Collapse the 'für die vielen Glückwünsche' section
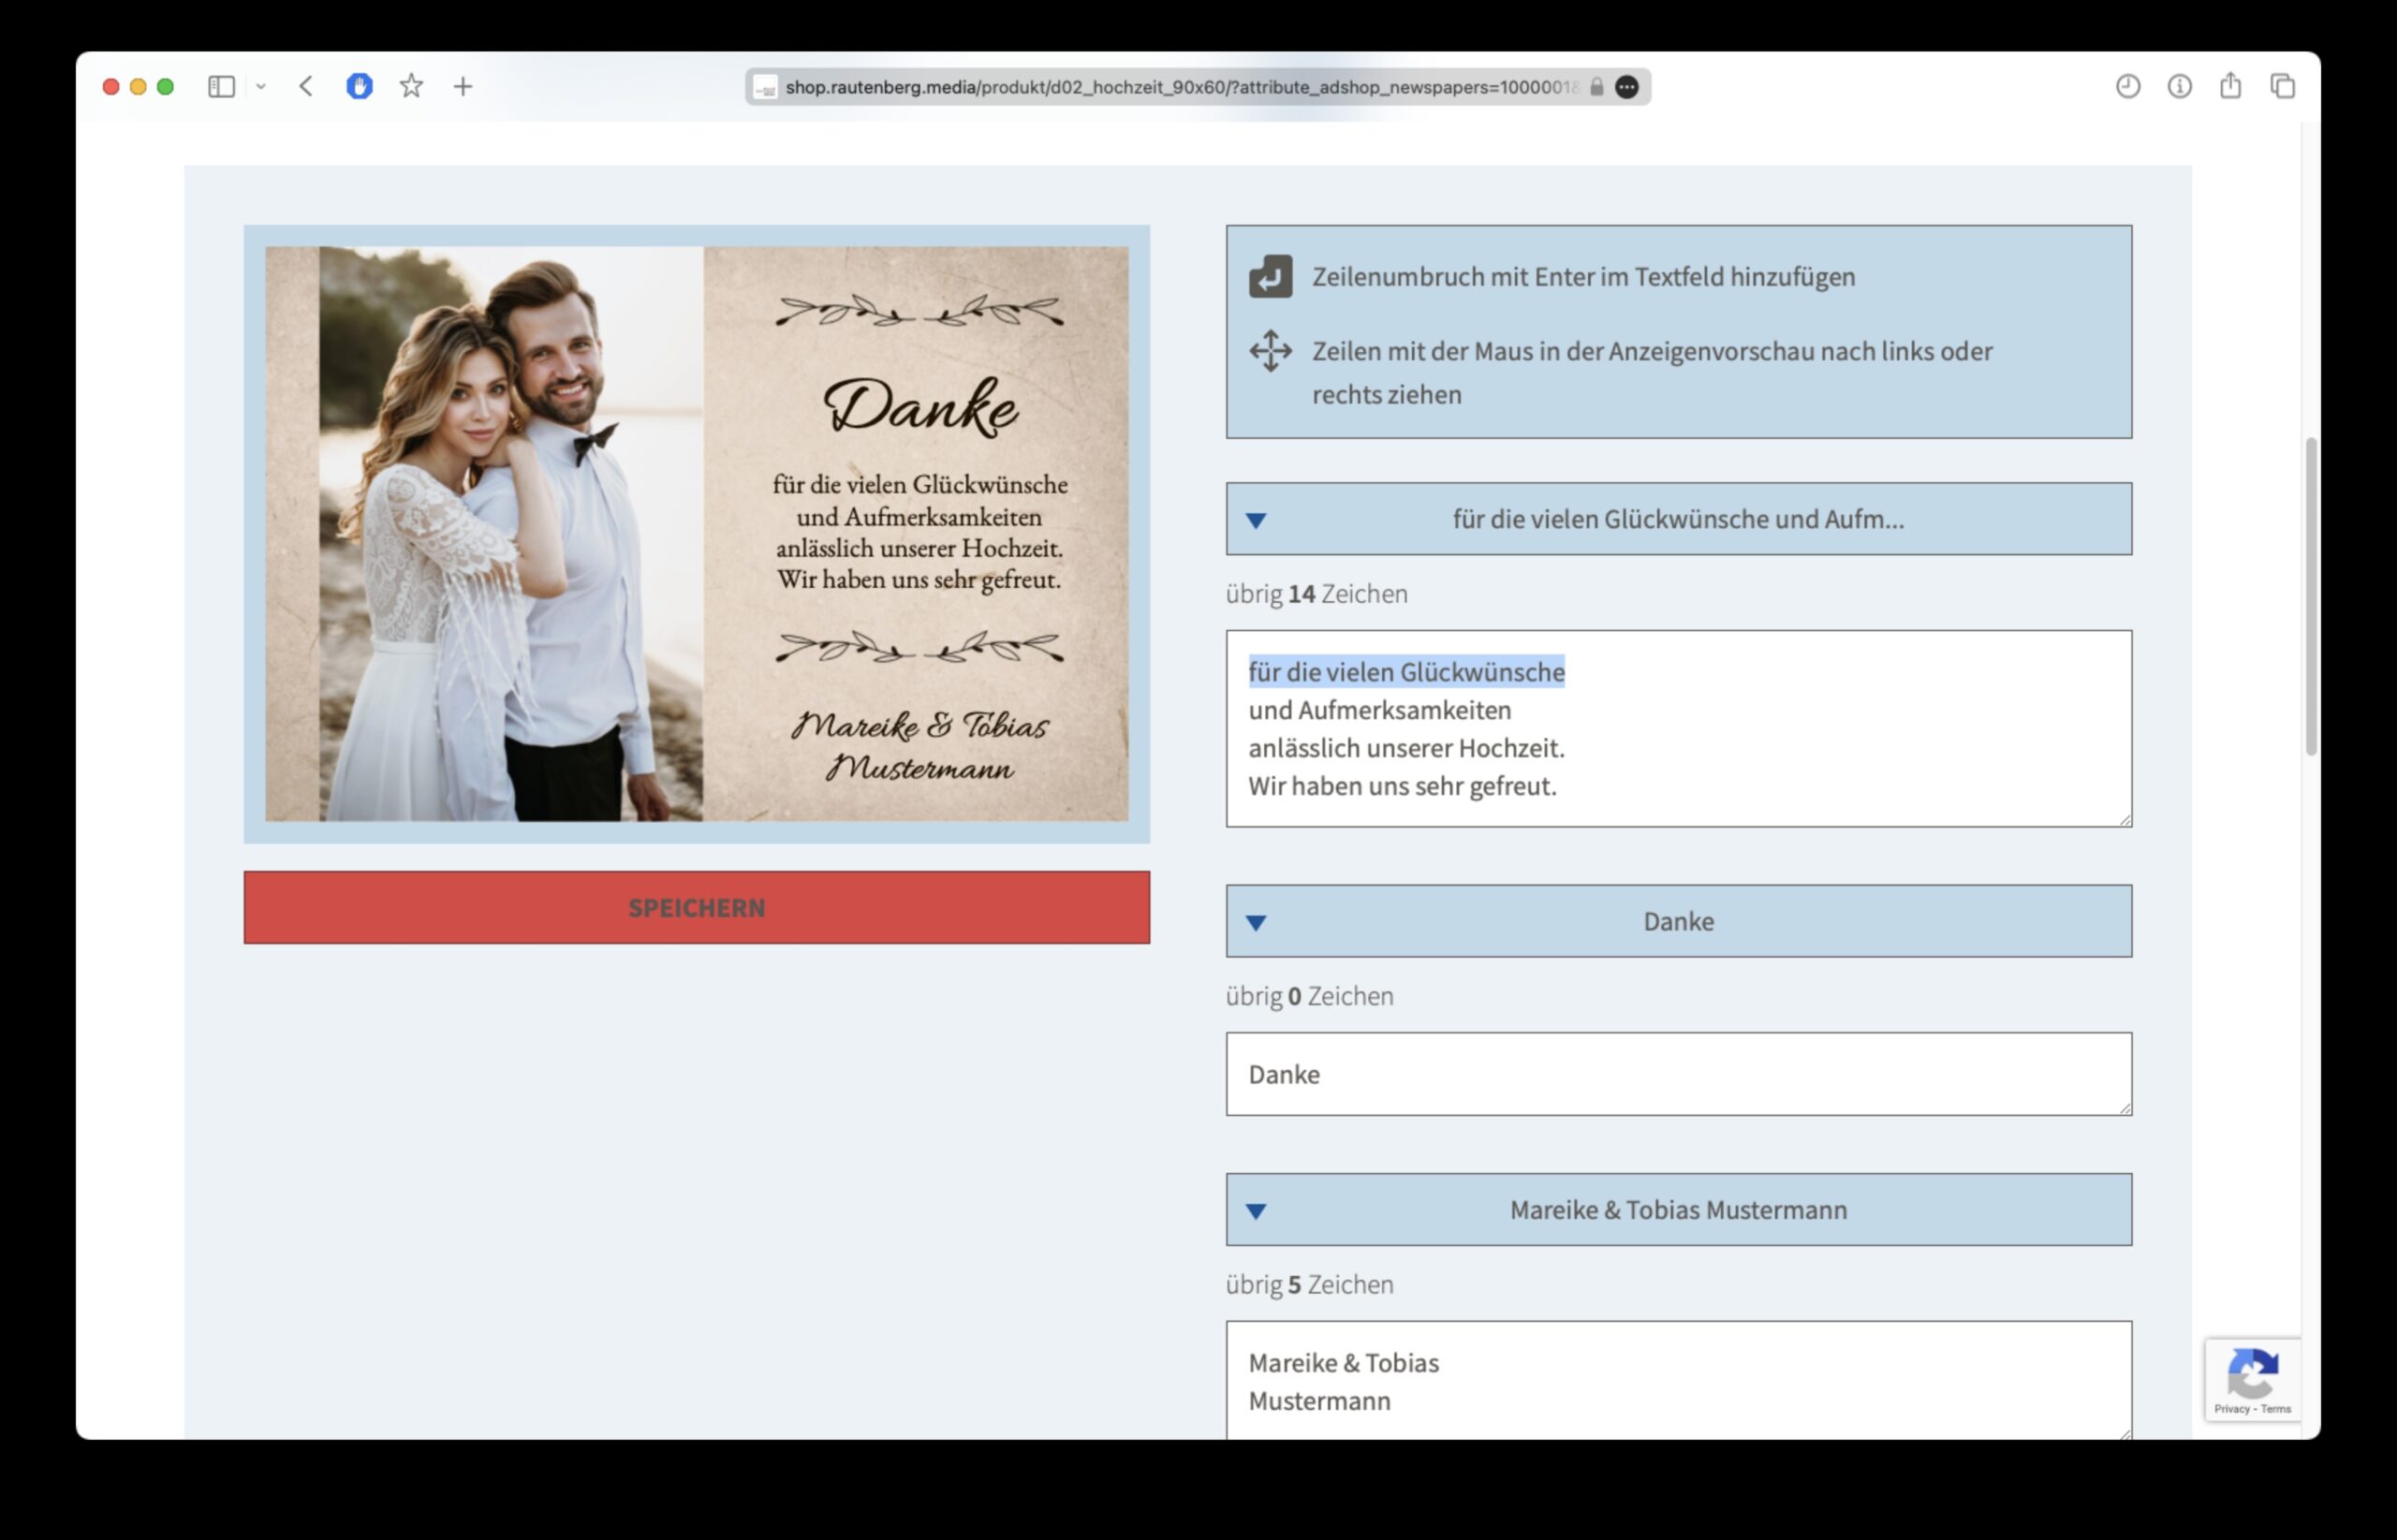2397x1540 pixels. coord(1679,519)
